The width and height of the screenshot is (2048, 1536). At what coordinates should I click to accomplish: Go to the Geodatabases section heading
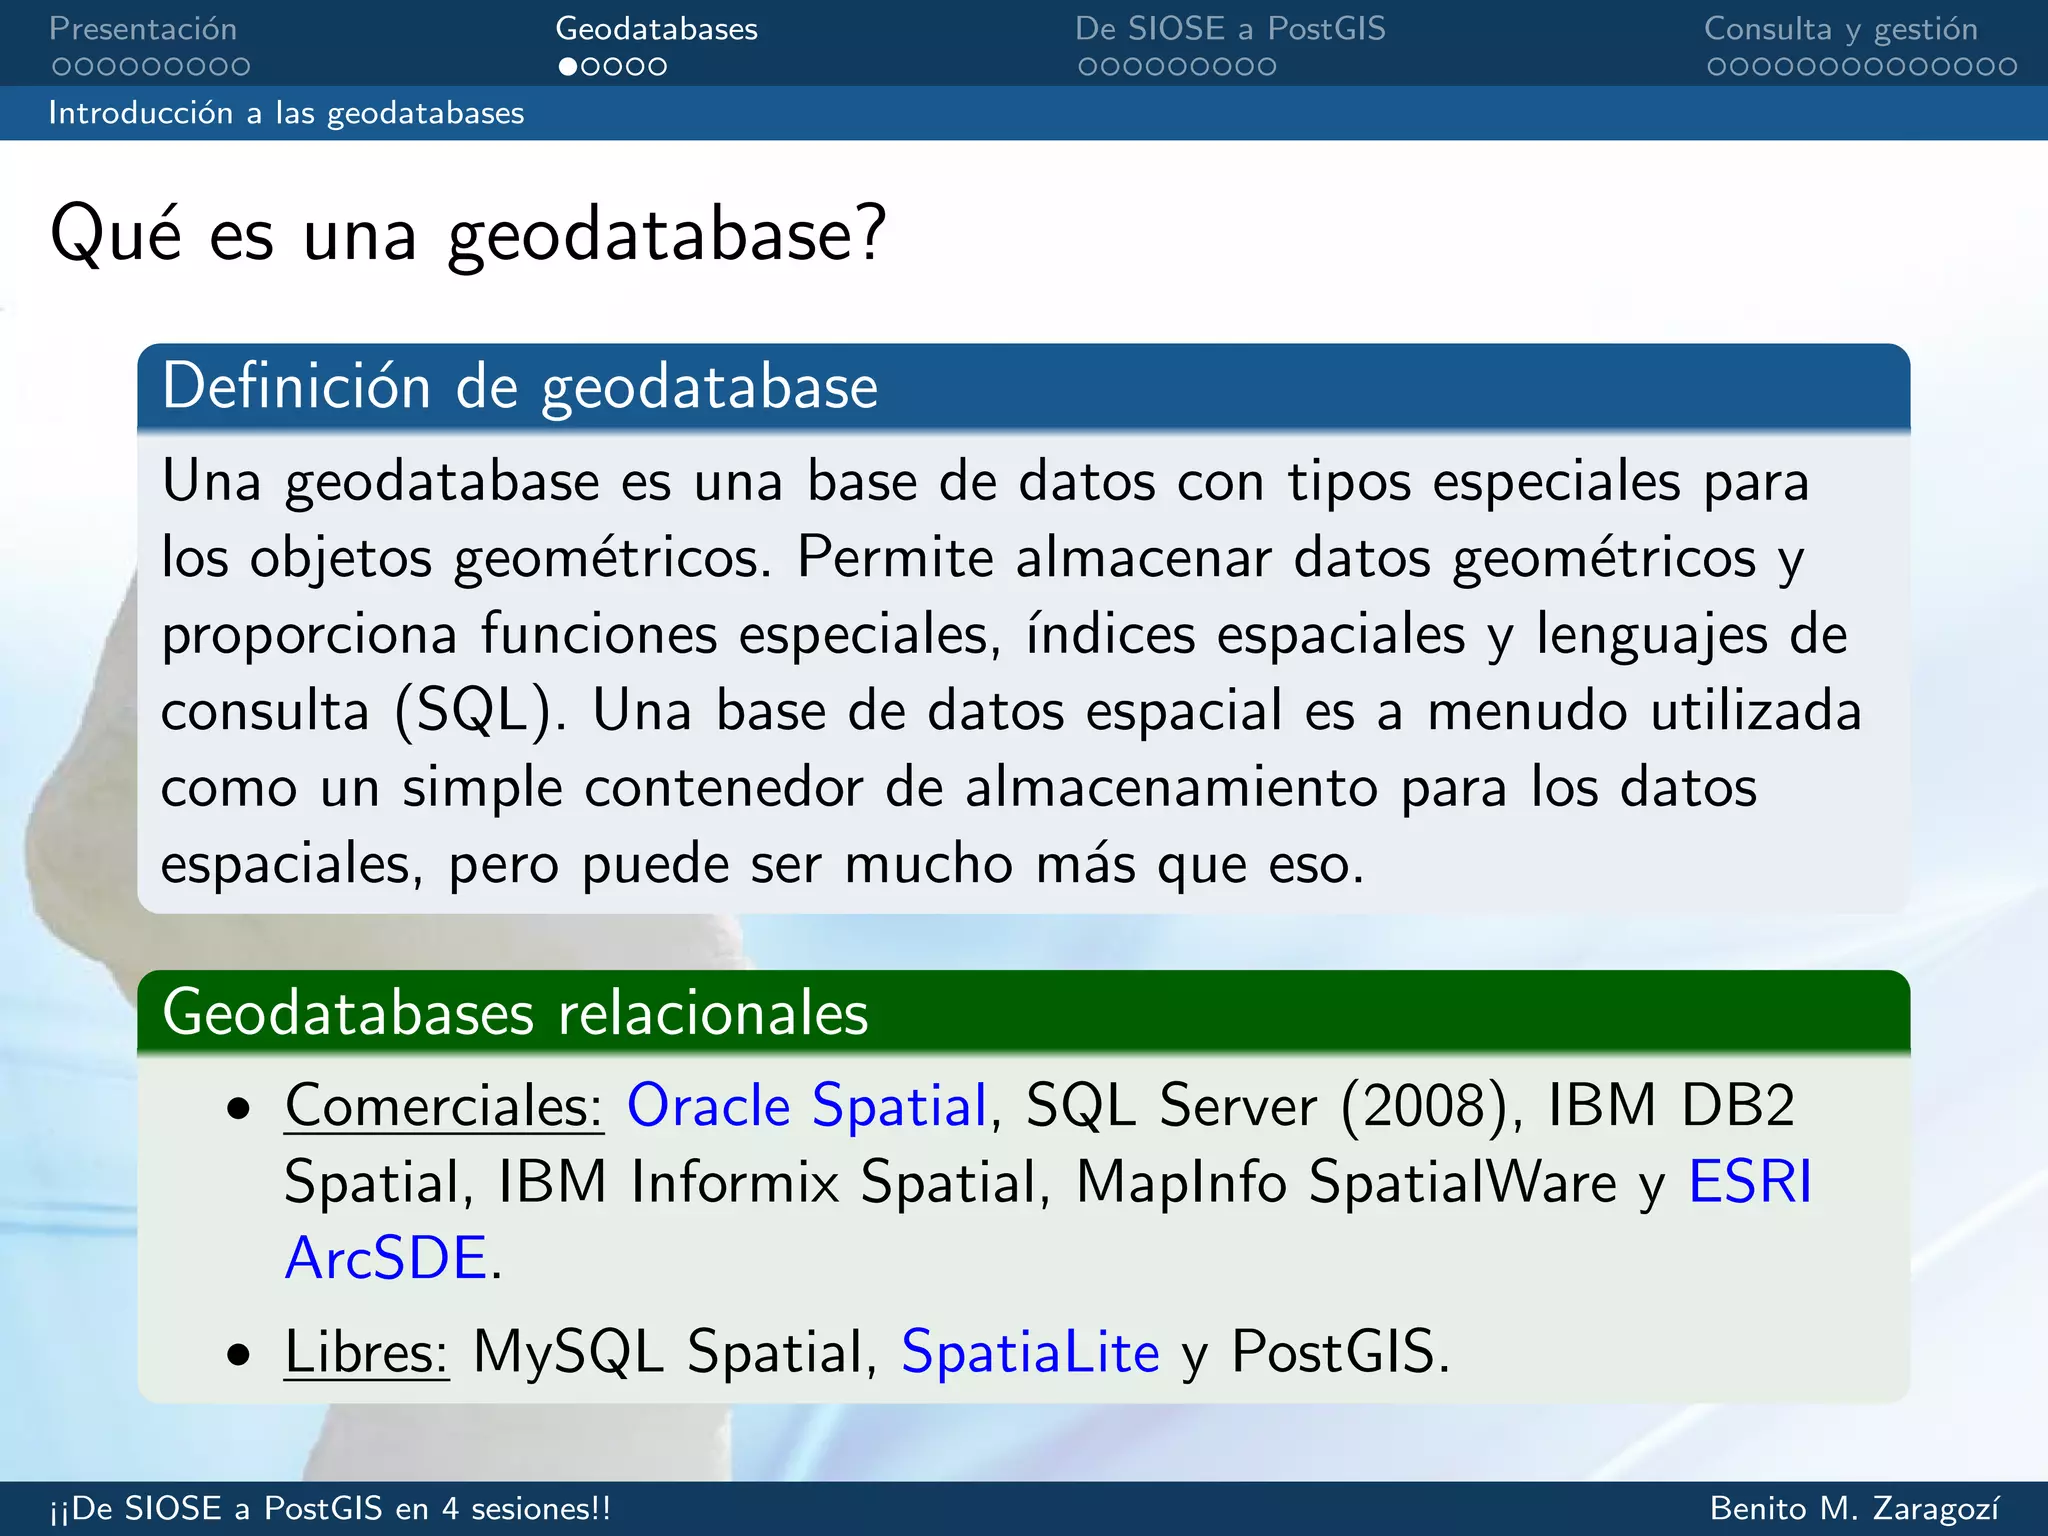[657, 29]
